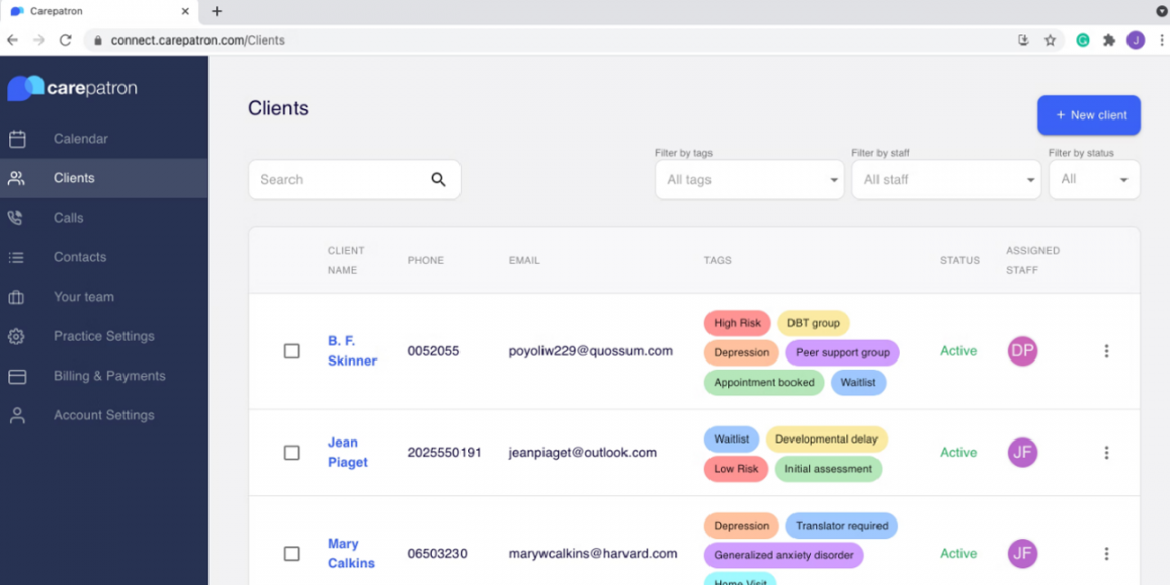Bookmark page with star icon
Image resolution: width=1170 pixels, height=585 pixels.
(x=1050, y=40)
